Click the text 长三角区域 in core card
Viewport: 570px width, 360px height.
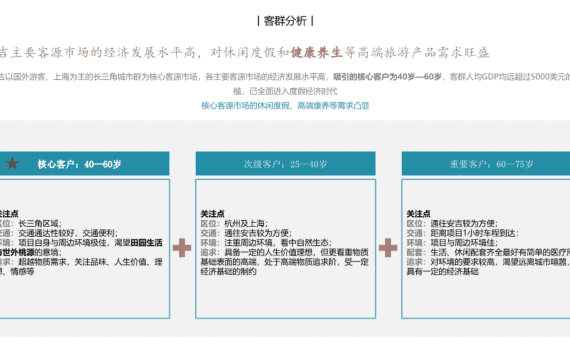(x=40, y=223)
